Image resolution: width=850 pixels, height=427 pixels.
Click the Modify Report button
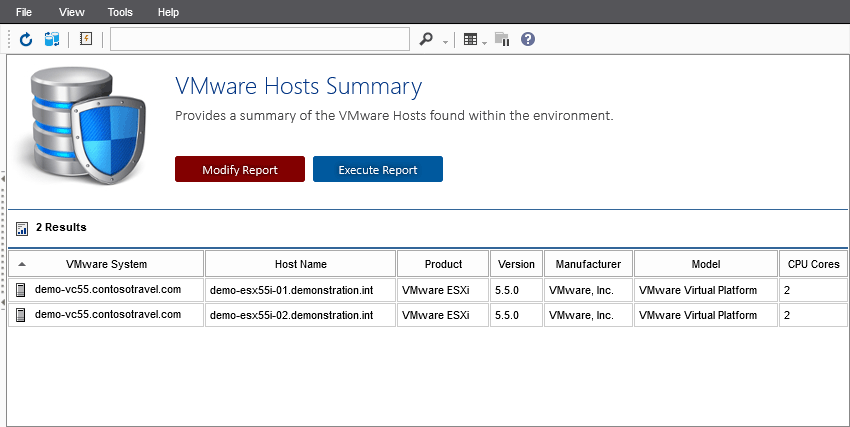click(x=240, y=169)
